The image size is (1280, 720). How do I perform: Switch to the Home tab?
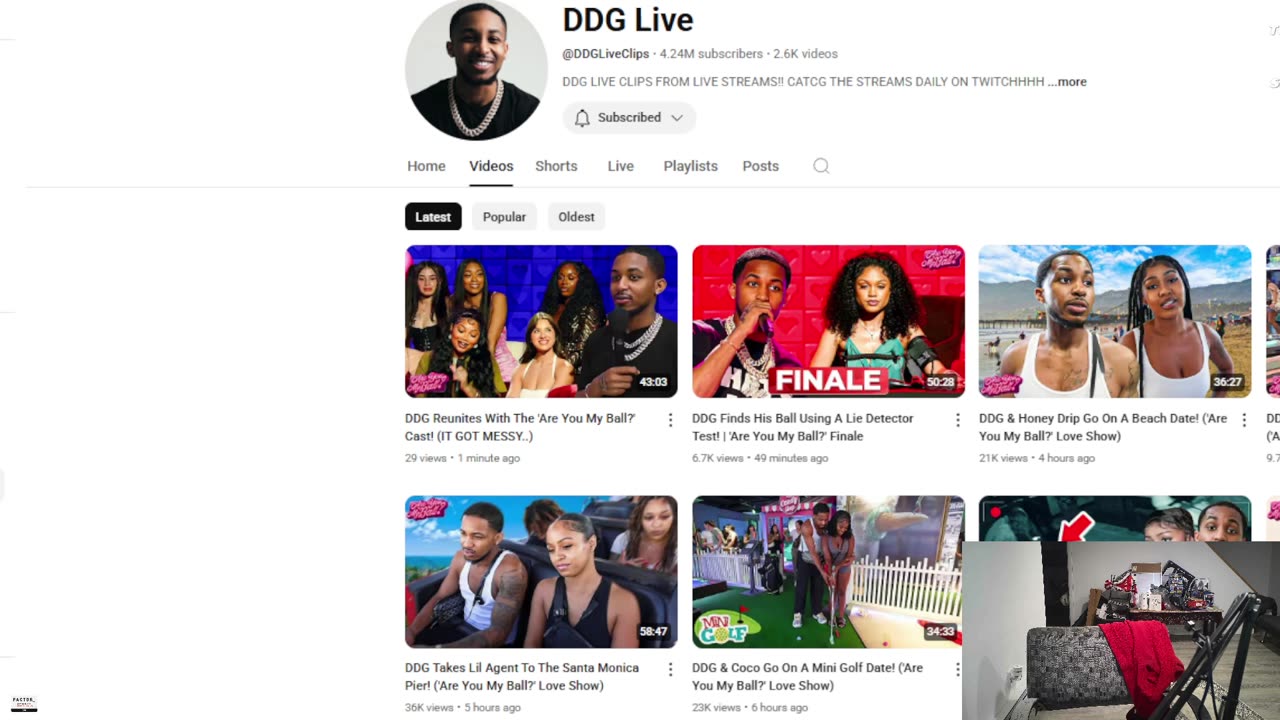click(x=426, y=166)
